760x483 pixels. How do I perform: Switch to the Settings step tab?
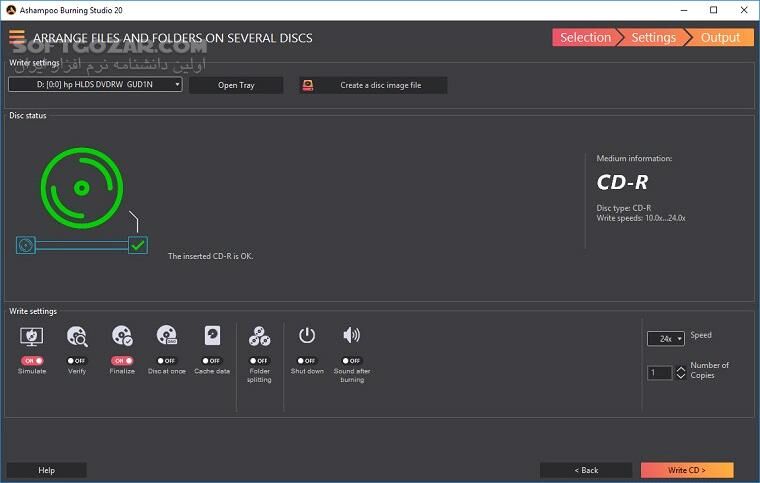coord(653,38)
